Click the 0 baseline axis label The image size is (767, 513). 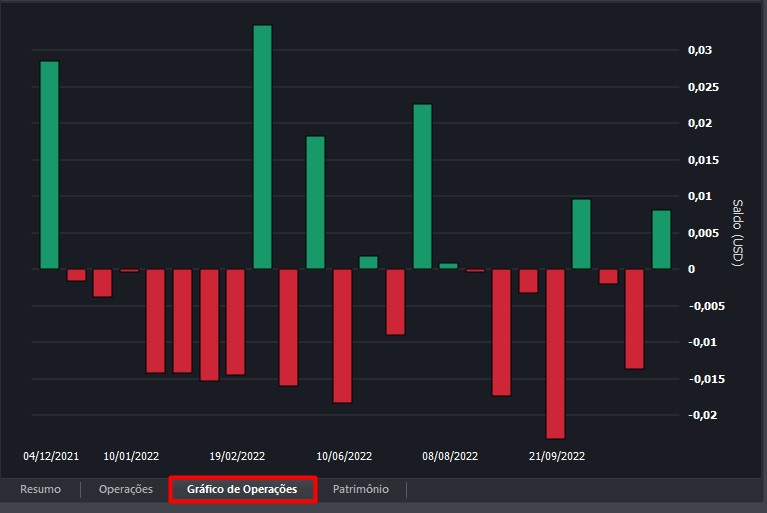click(691, 269)
